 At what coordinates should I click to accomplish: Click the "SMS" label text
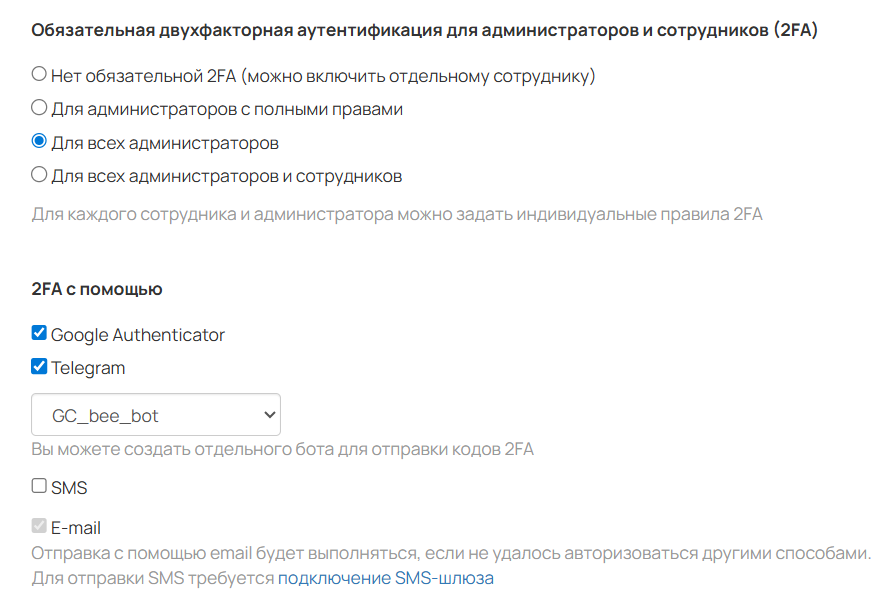pos(69,488)
